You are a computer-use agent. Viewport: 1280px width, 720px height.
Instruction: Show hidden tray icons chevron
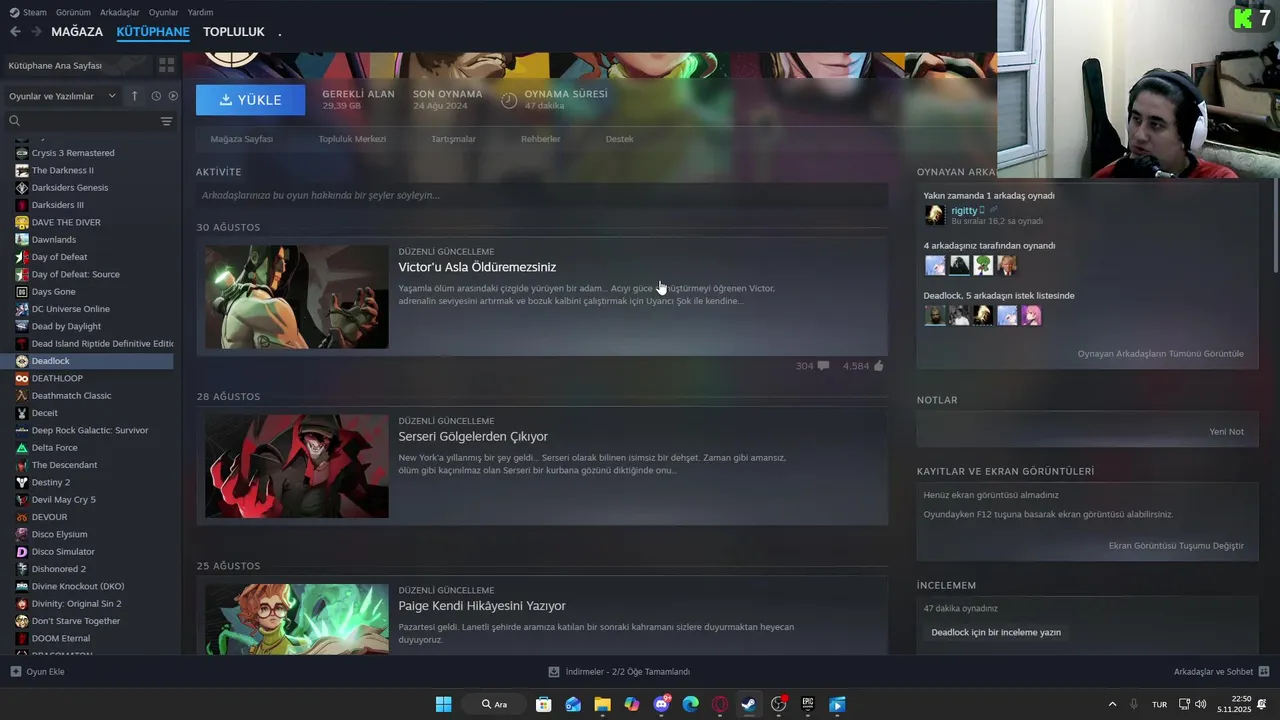[x=1112, y=704]
